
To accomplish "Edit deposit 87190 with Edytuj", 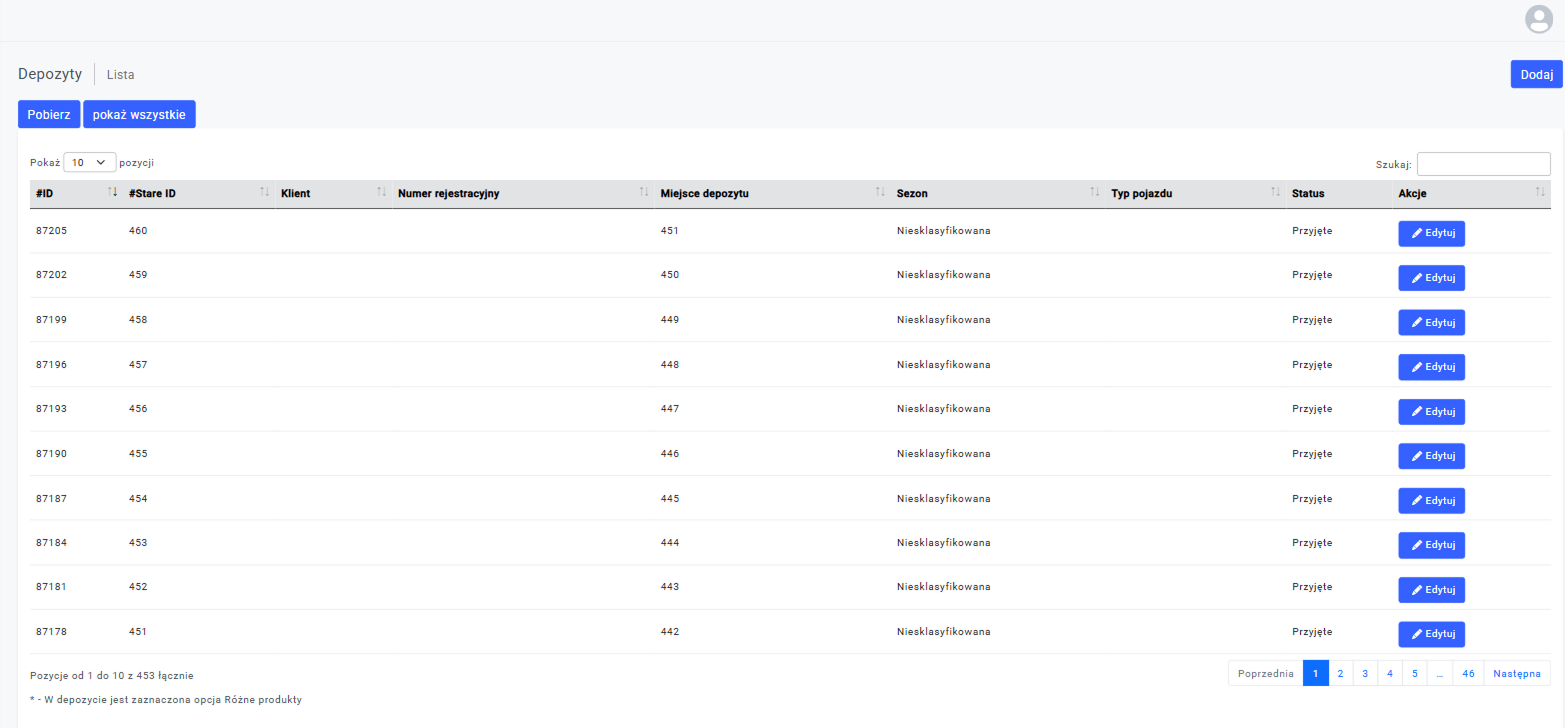I will [1431, 456].
